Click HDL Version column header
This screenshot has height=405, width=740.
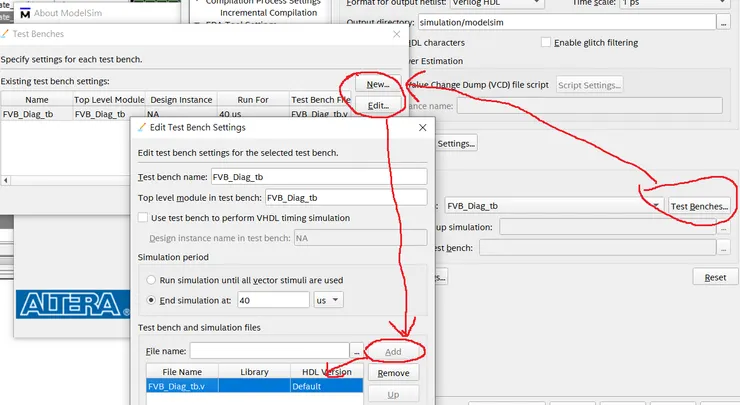327,371
